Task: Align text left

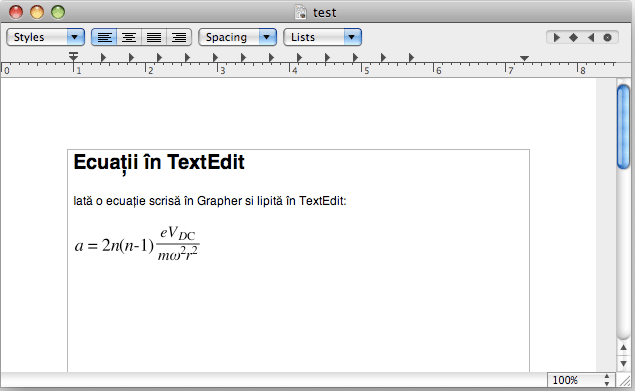Action: (x=104, y=37)
